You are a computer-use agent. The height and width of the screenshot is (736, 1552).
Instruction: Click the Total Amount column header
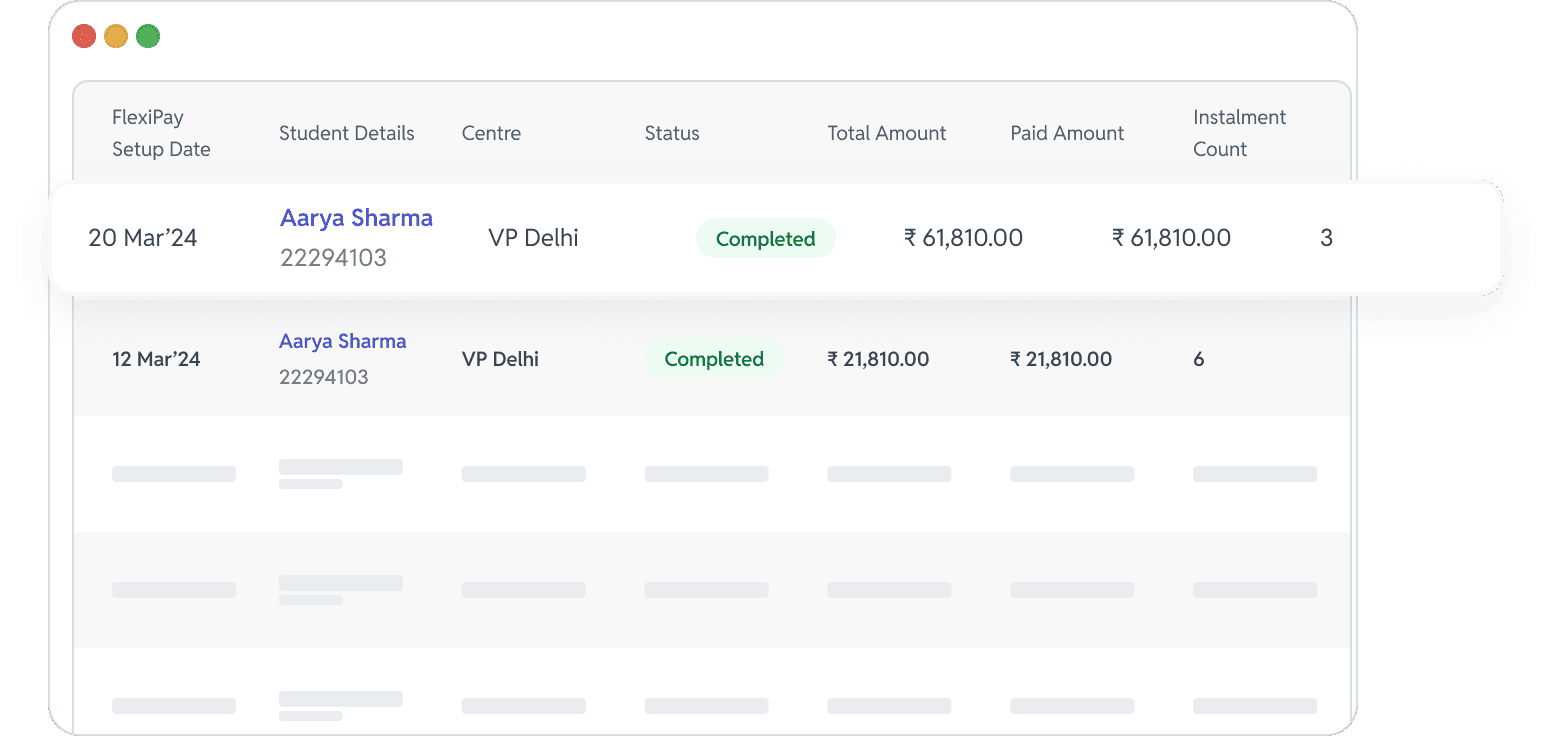(886, 133)
